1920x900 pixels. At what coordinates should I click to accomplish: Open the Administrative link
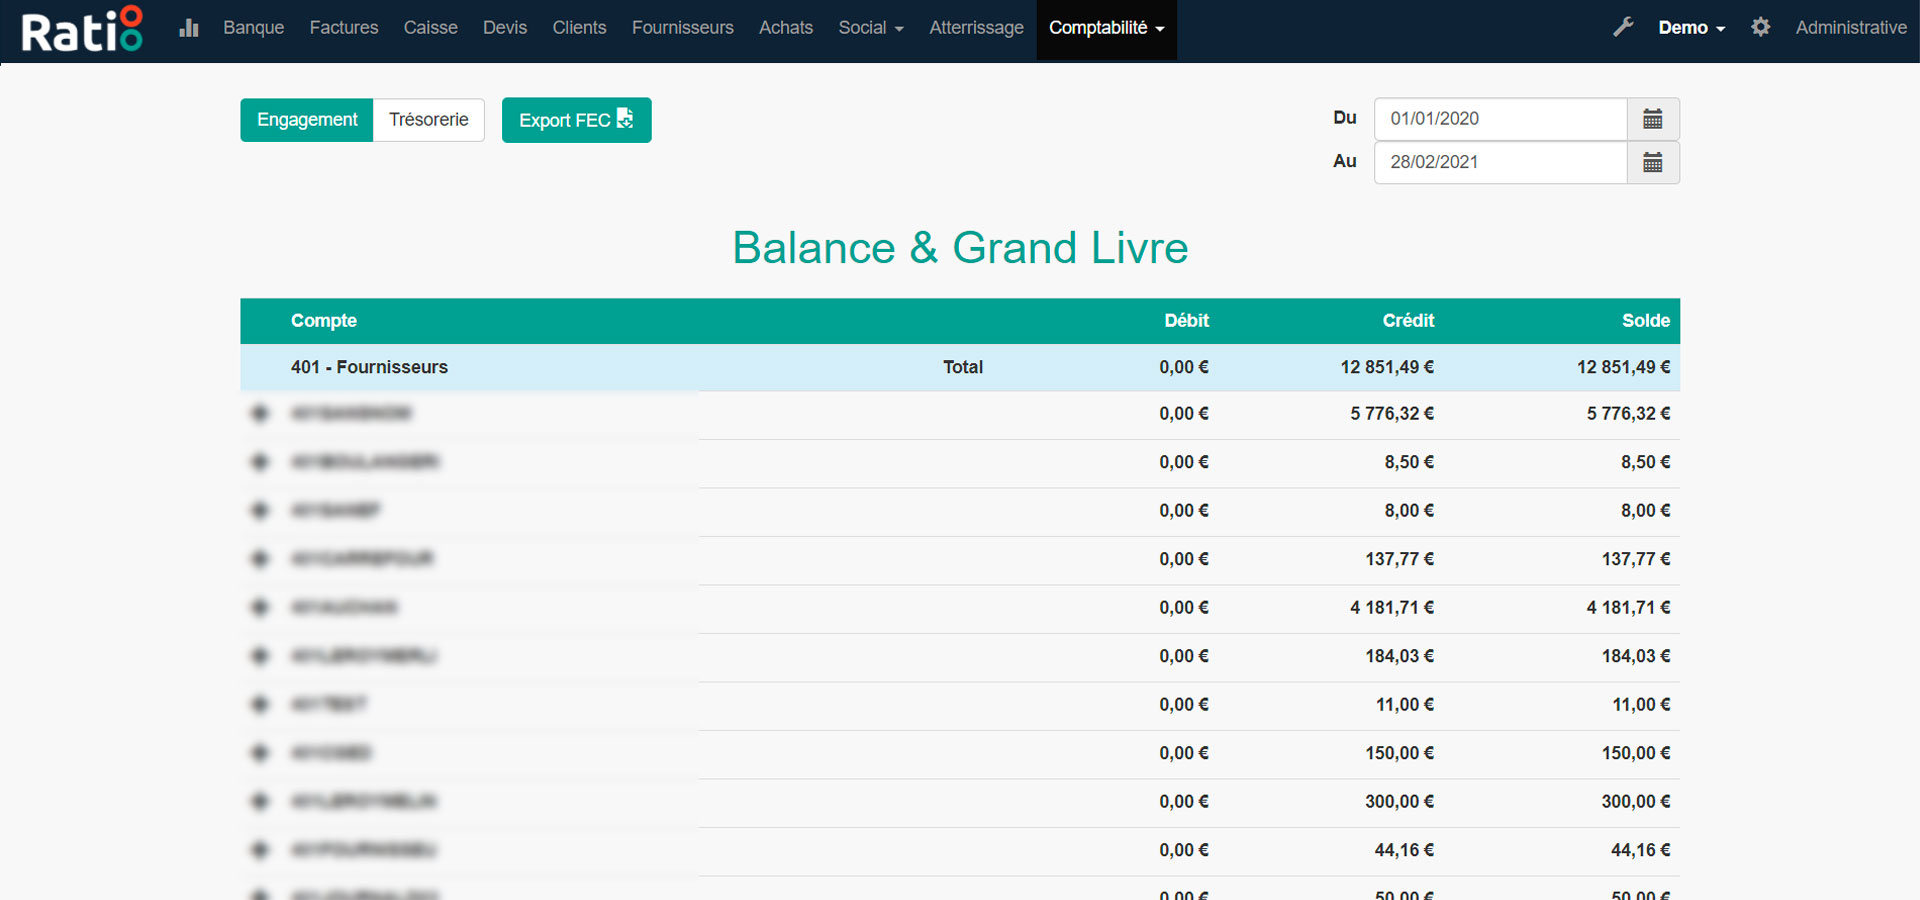pyautogui.click(x=1850, y=28)
